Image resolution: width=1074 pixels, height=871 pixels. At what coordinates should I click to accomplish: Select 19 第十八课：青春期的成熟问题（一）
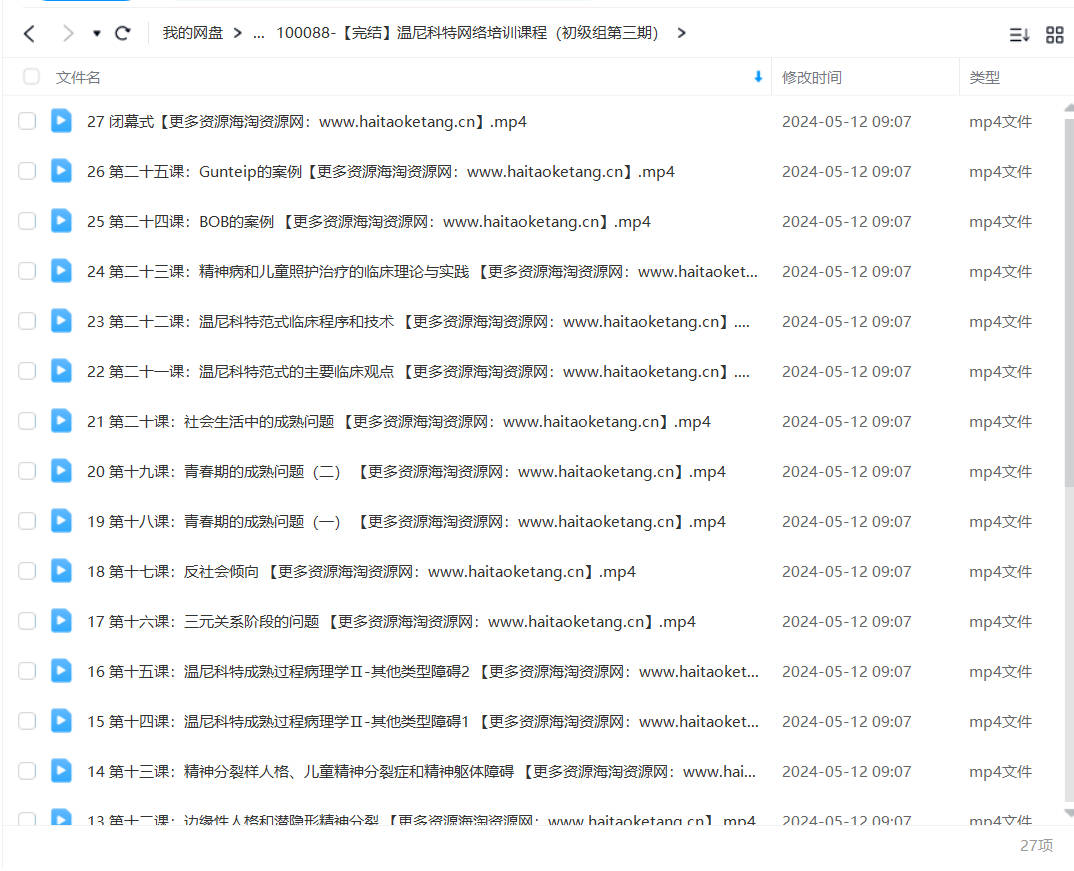406,522
